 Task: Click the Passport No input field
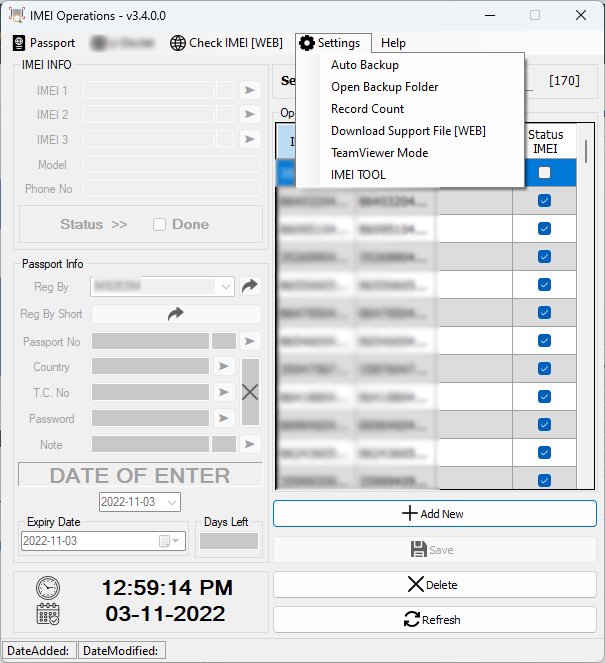[x=151, y=341]
